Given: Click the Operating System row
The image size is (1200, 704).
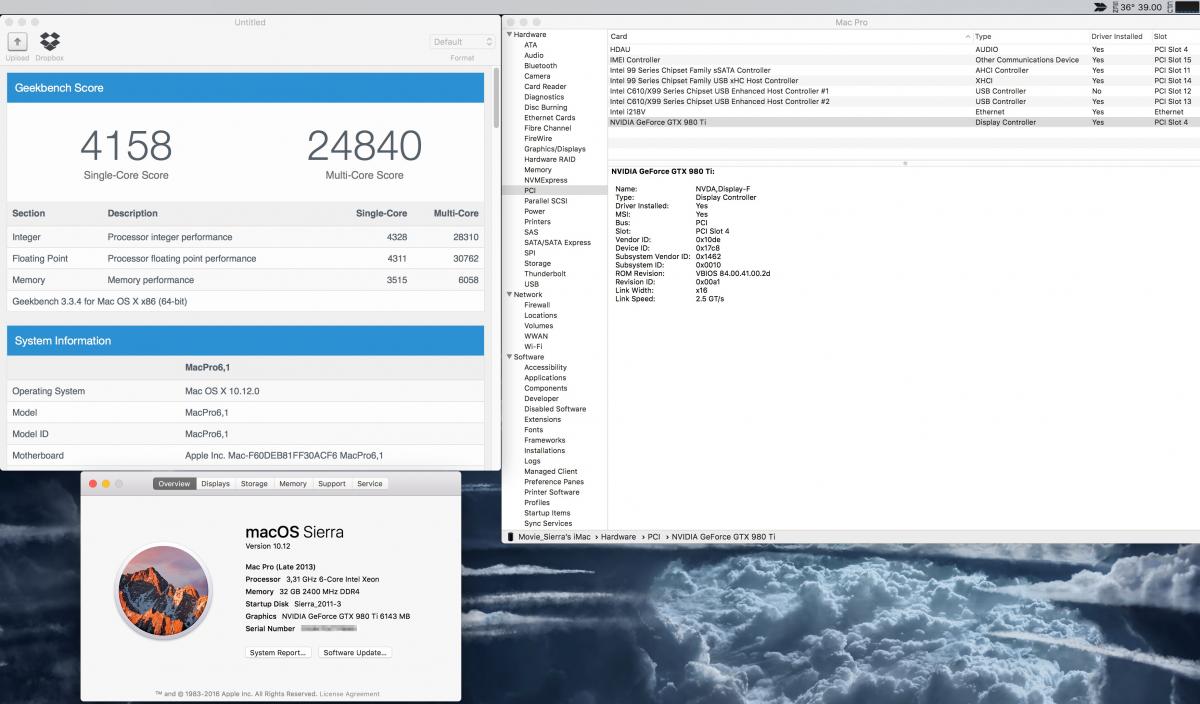Looking at the screenshot, I should pyautogui.click(x=246, y=391).
